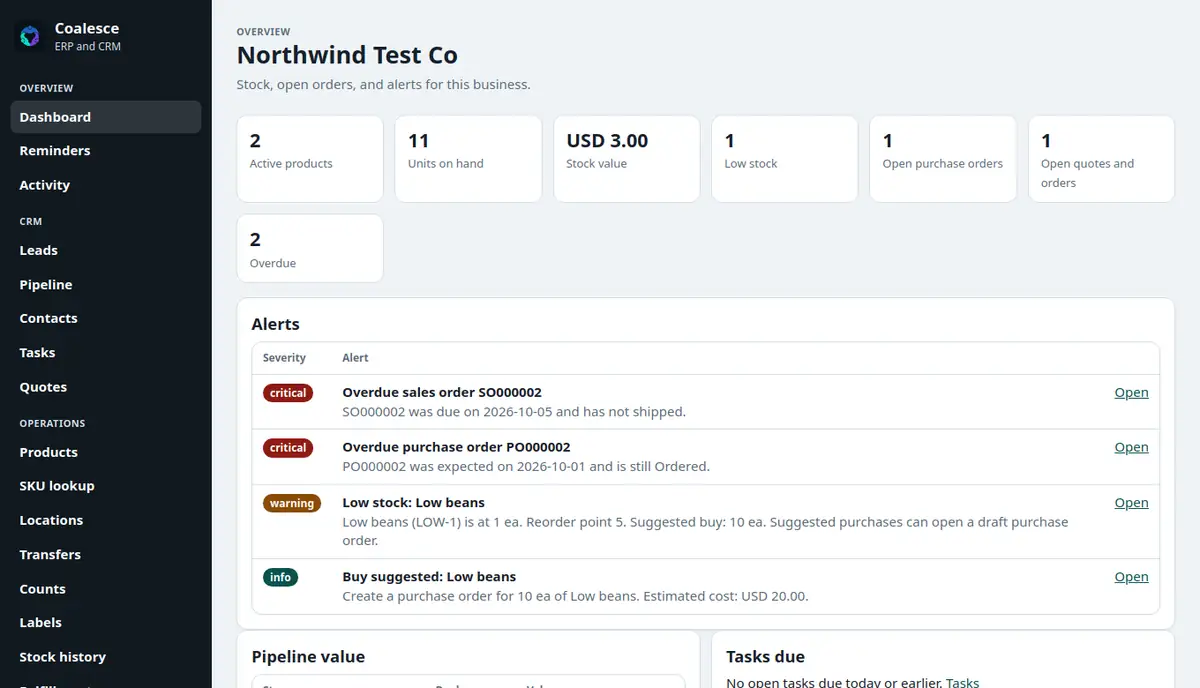Image resolution: width=1200 pixels, height=688 pixels.
Task: Open Leads under CRM
Action: click(106, 251)
